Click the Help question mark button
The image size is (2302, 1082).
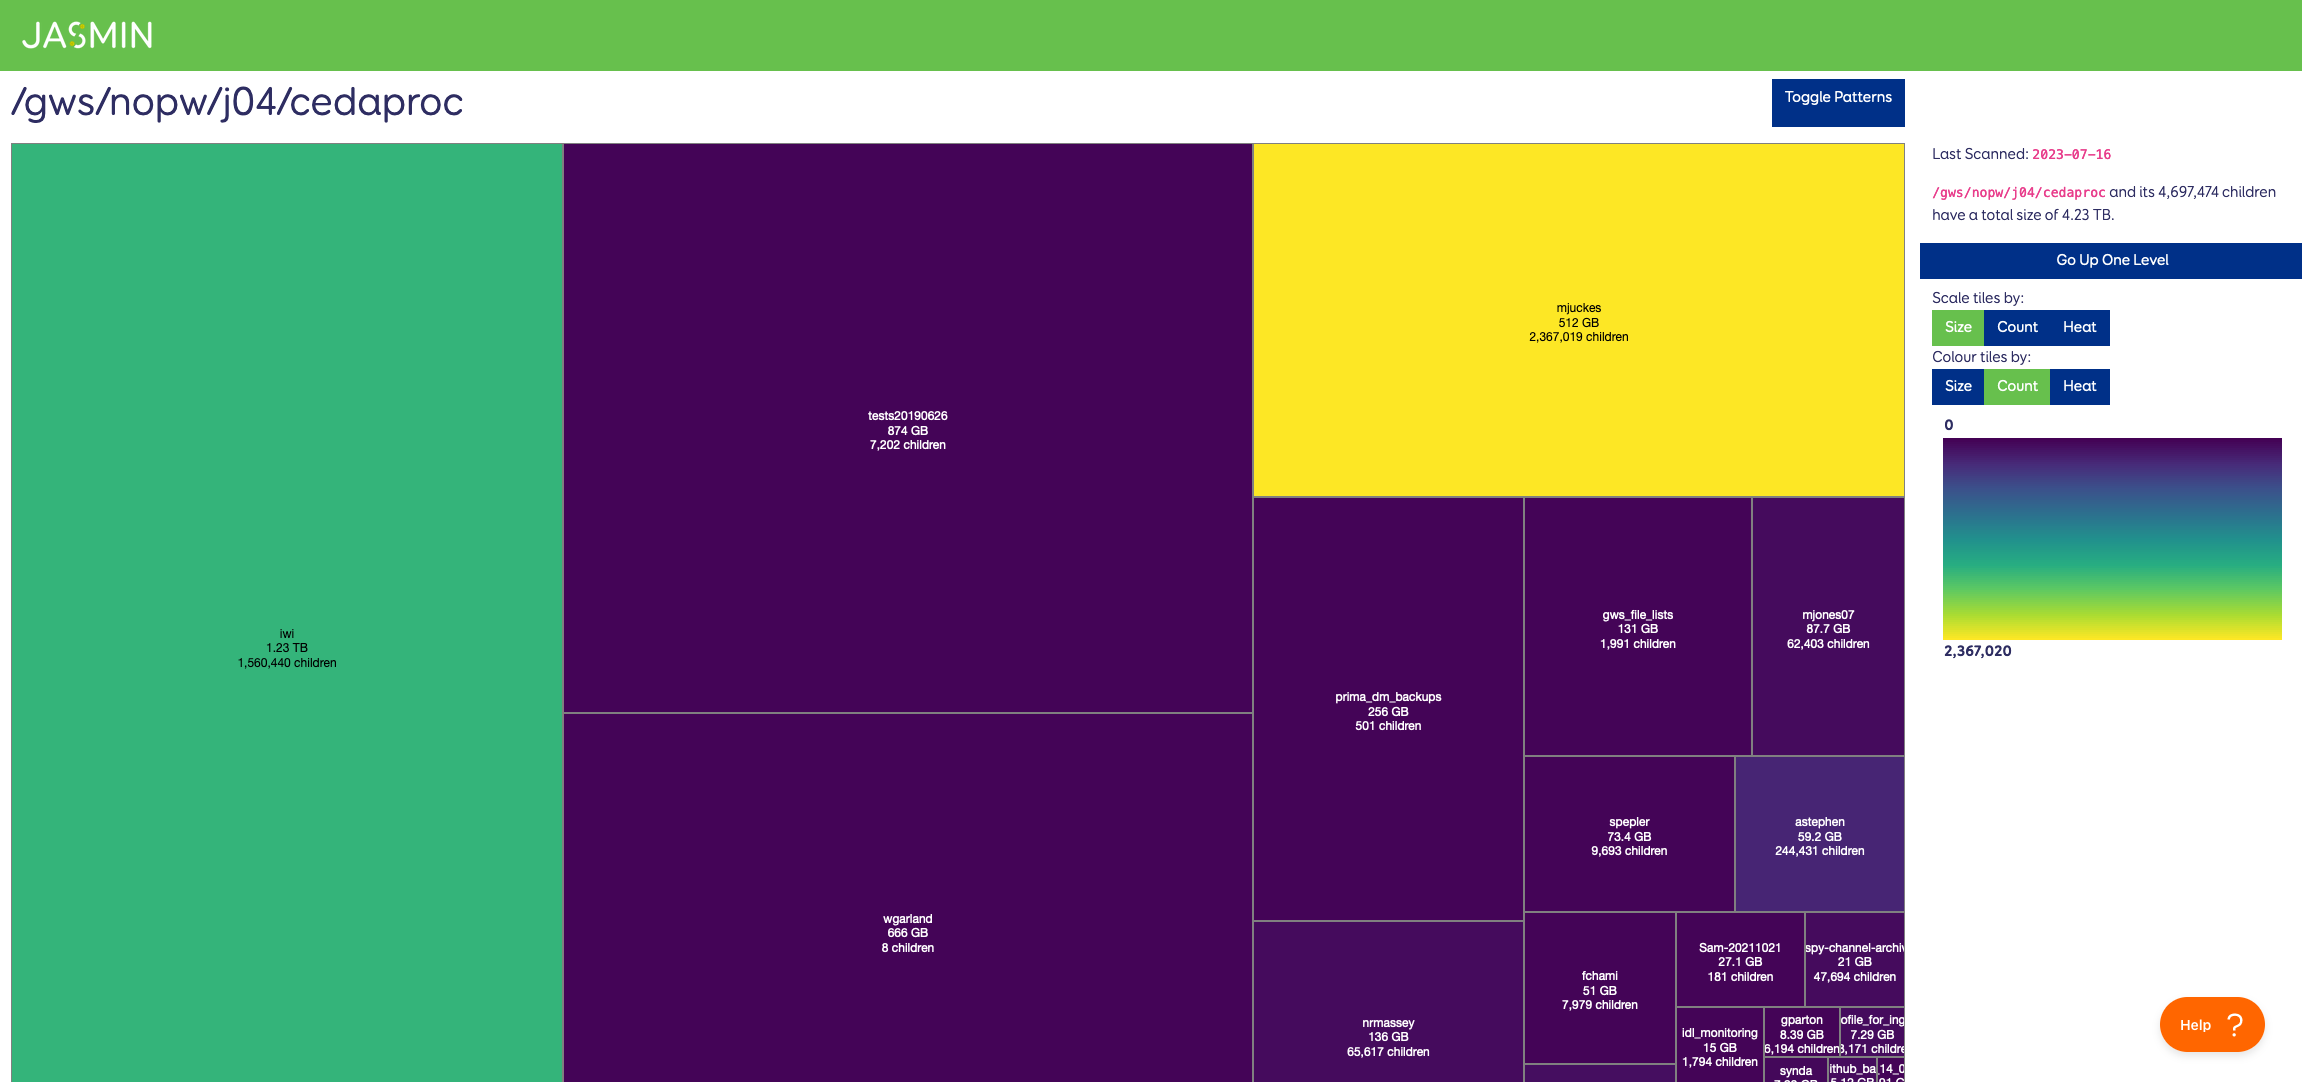pyautogui.click(x=2211, y=1024)
